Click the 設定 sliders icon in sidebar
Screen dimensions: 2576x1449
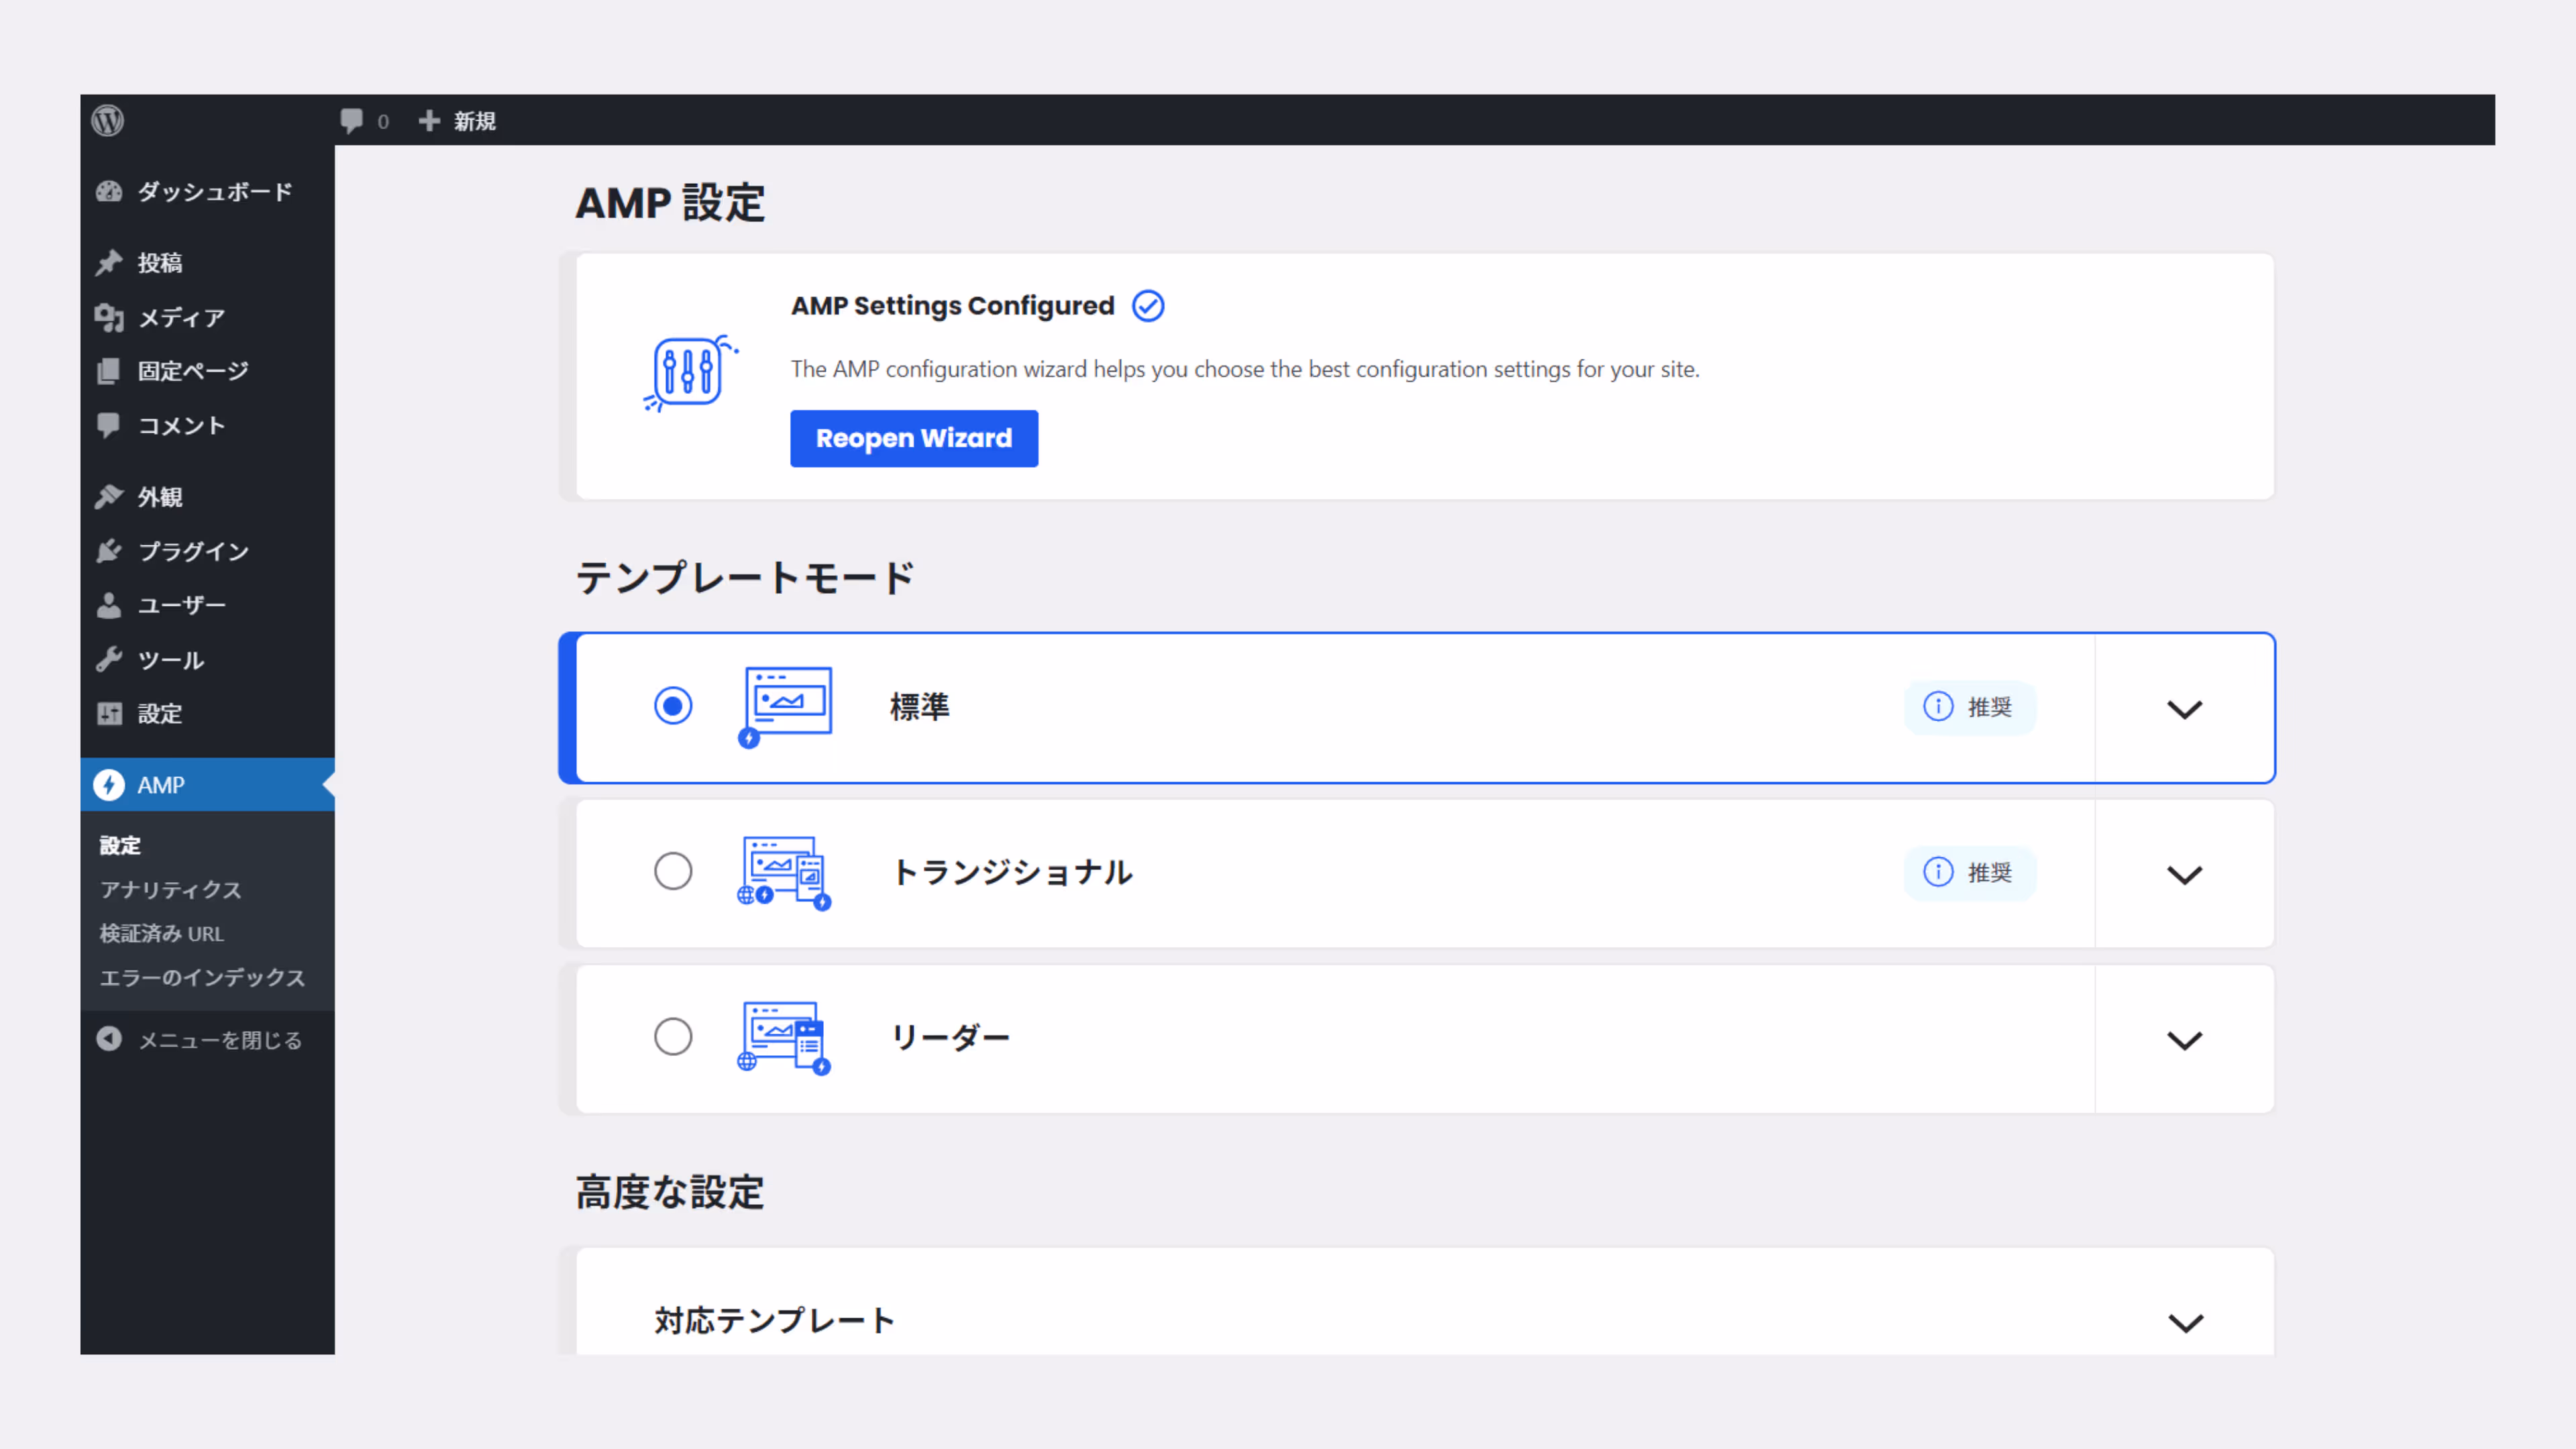(x=109, y=713)
